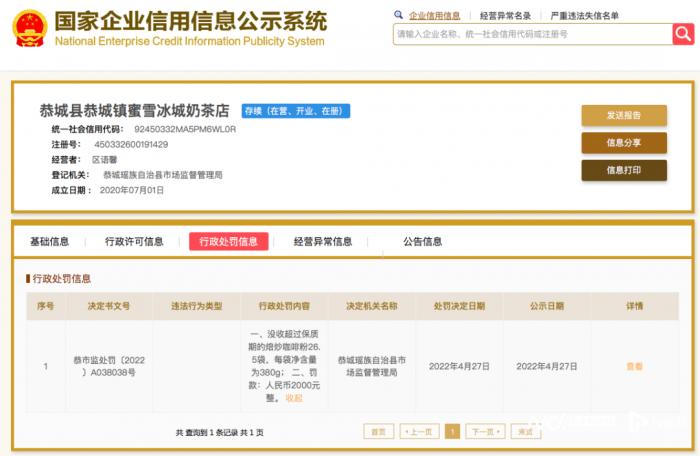Open the 经营异常信息 tab
700x456 pixels.
pos(323,242)
